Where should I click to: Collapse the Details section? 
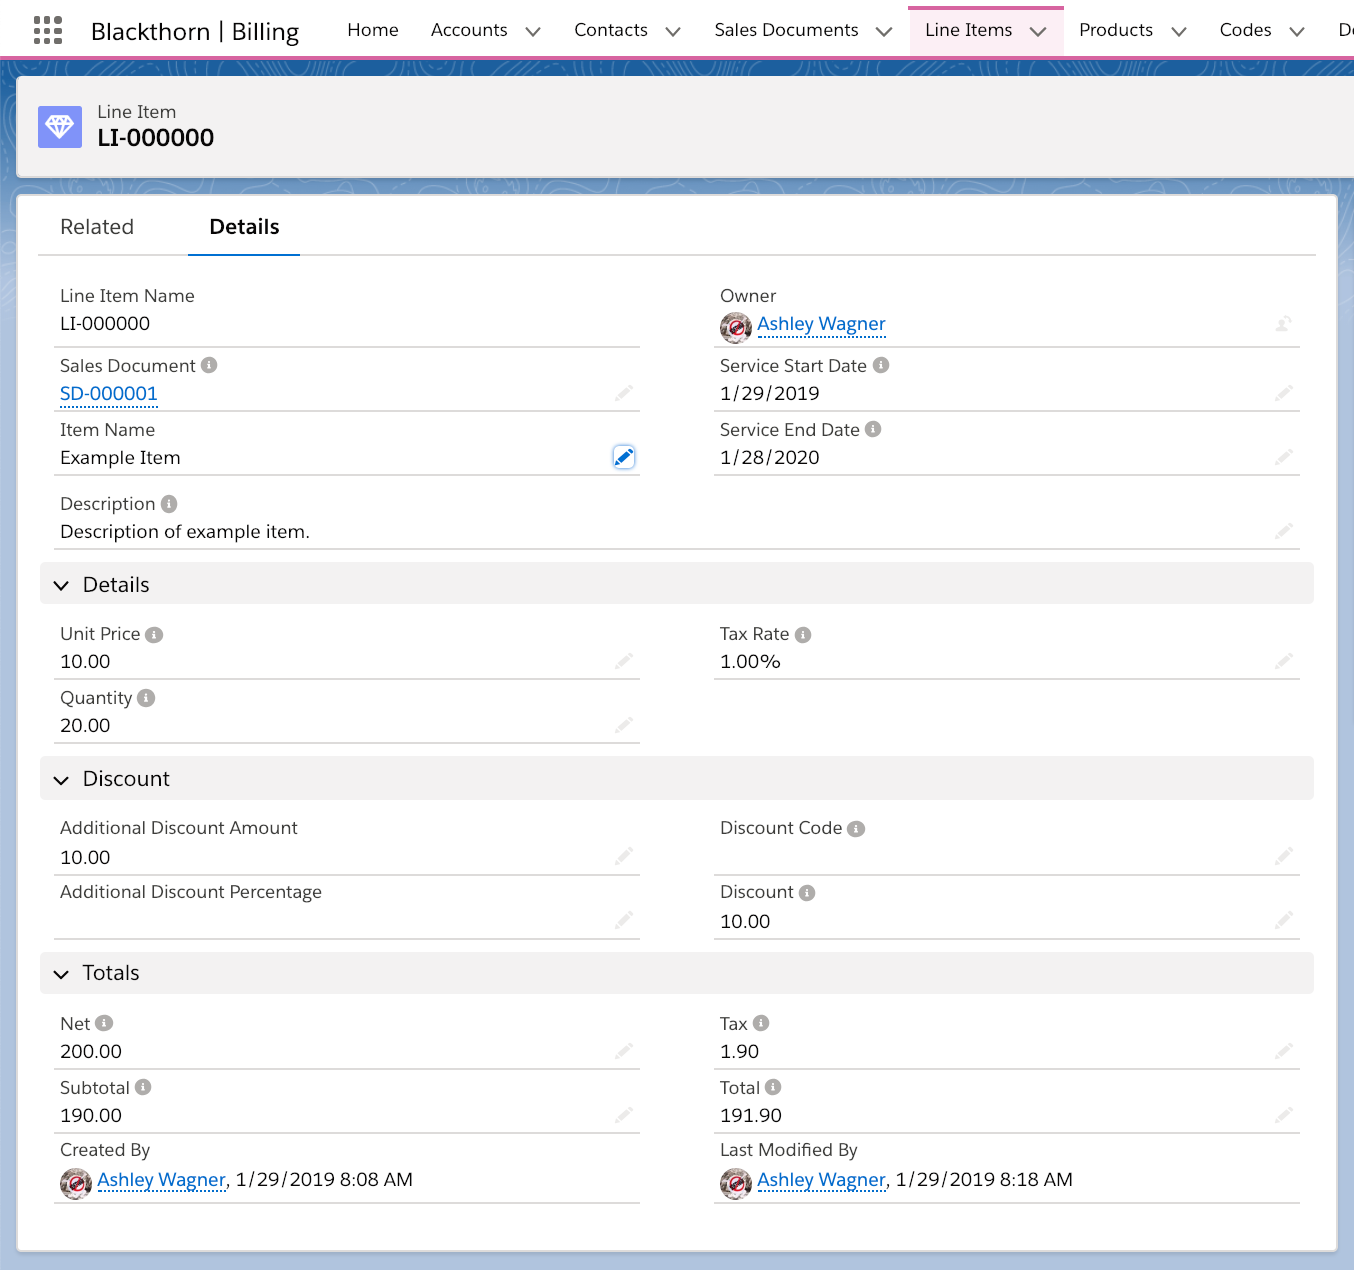tap(62, 585)
